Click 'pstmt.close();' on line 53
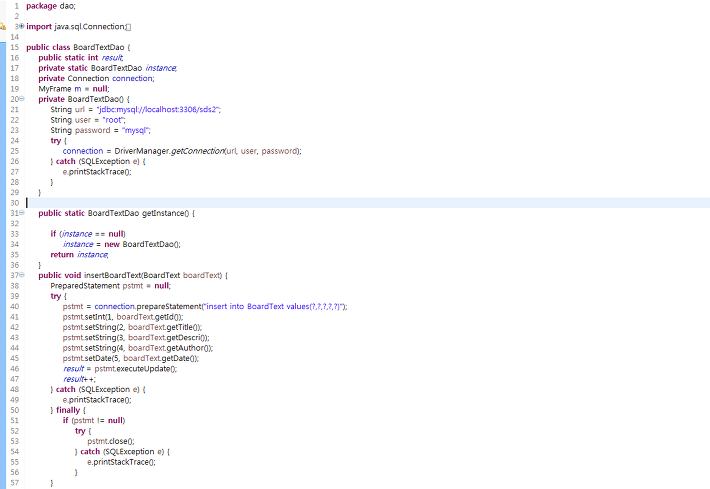 (111, 441)
